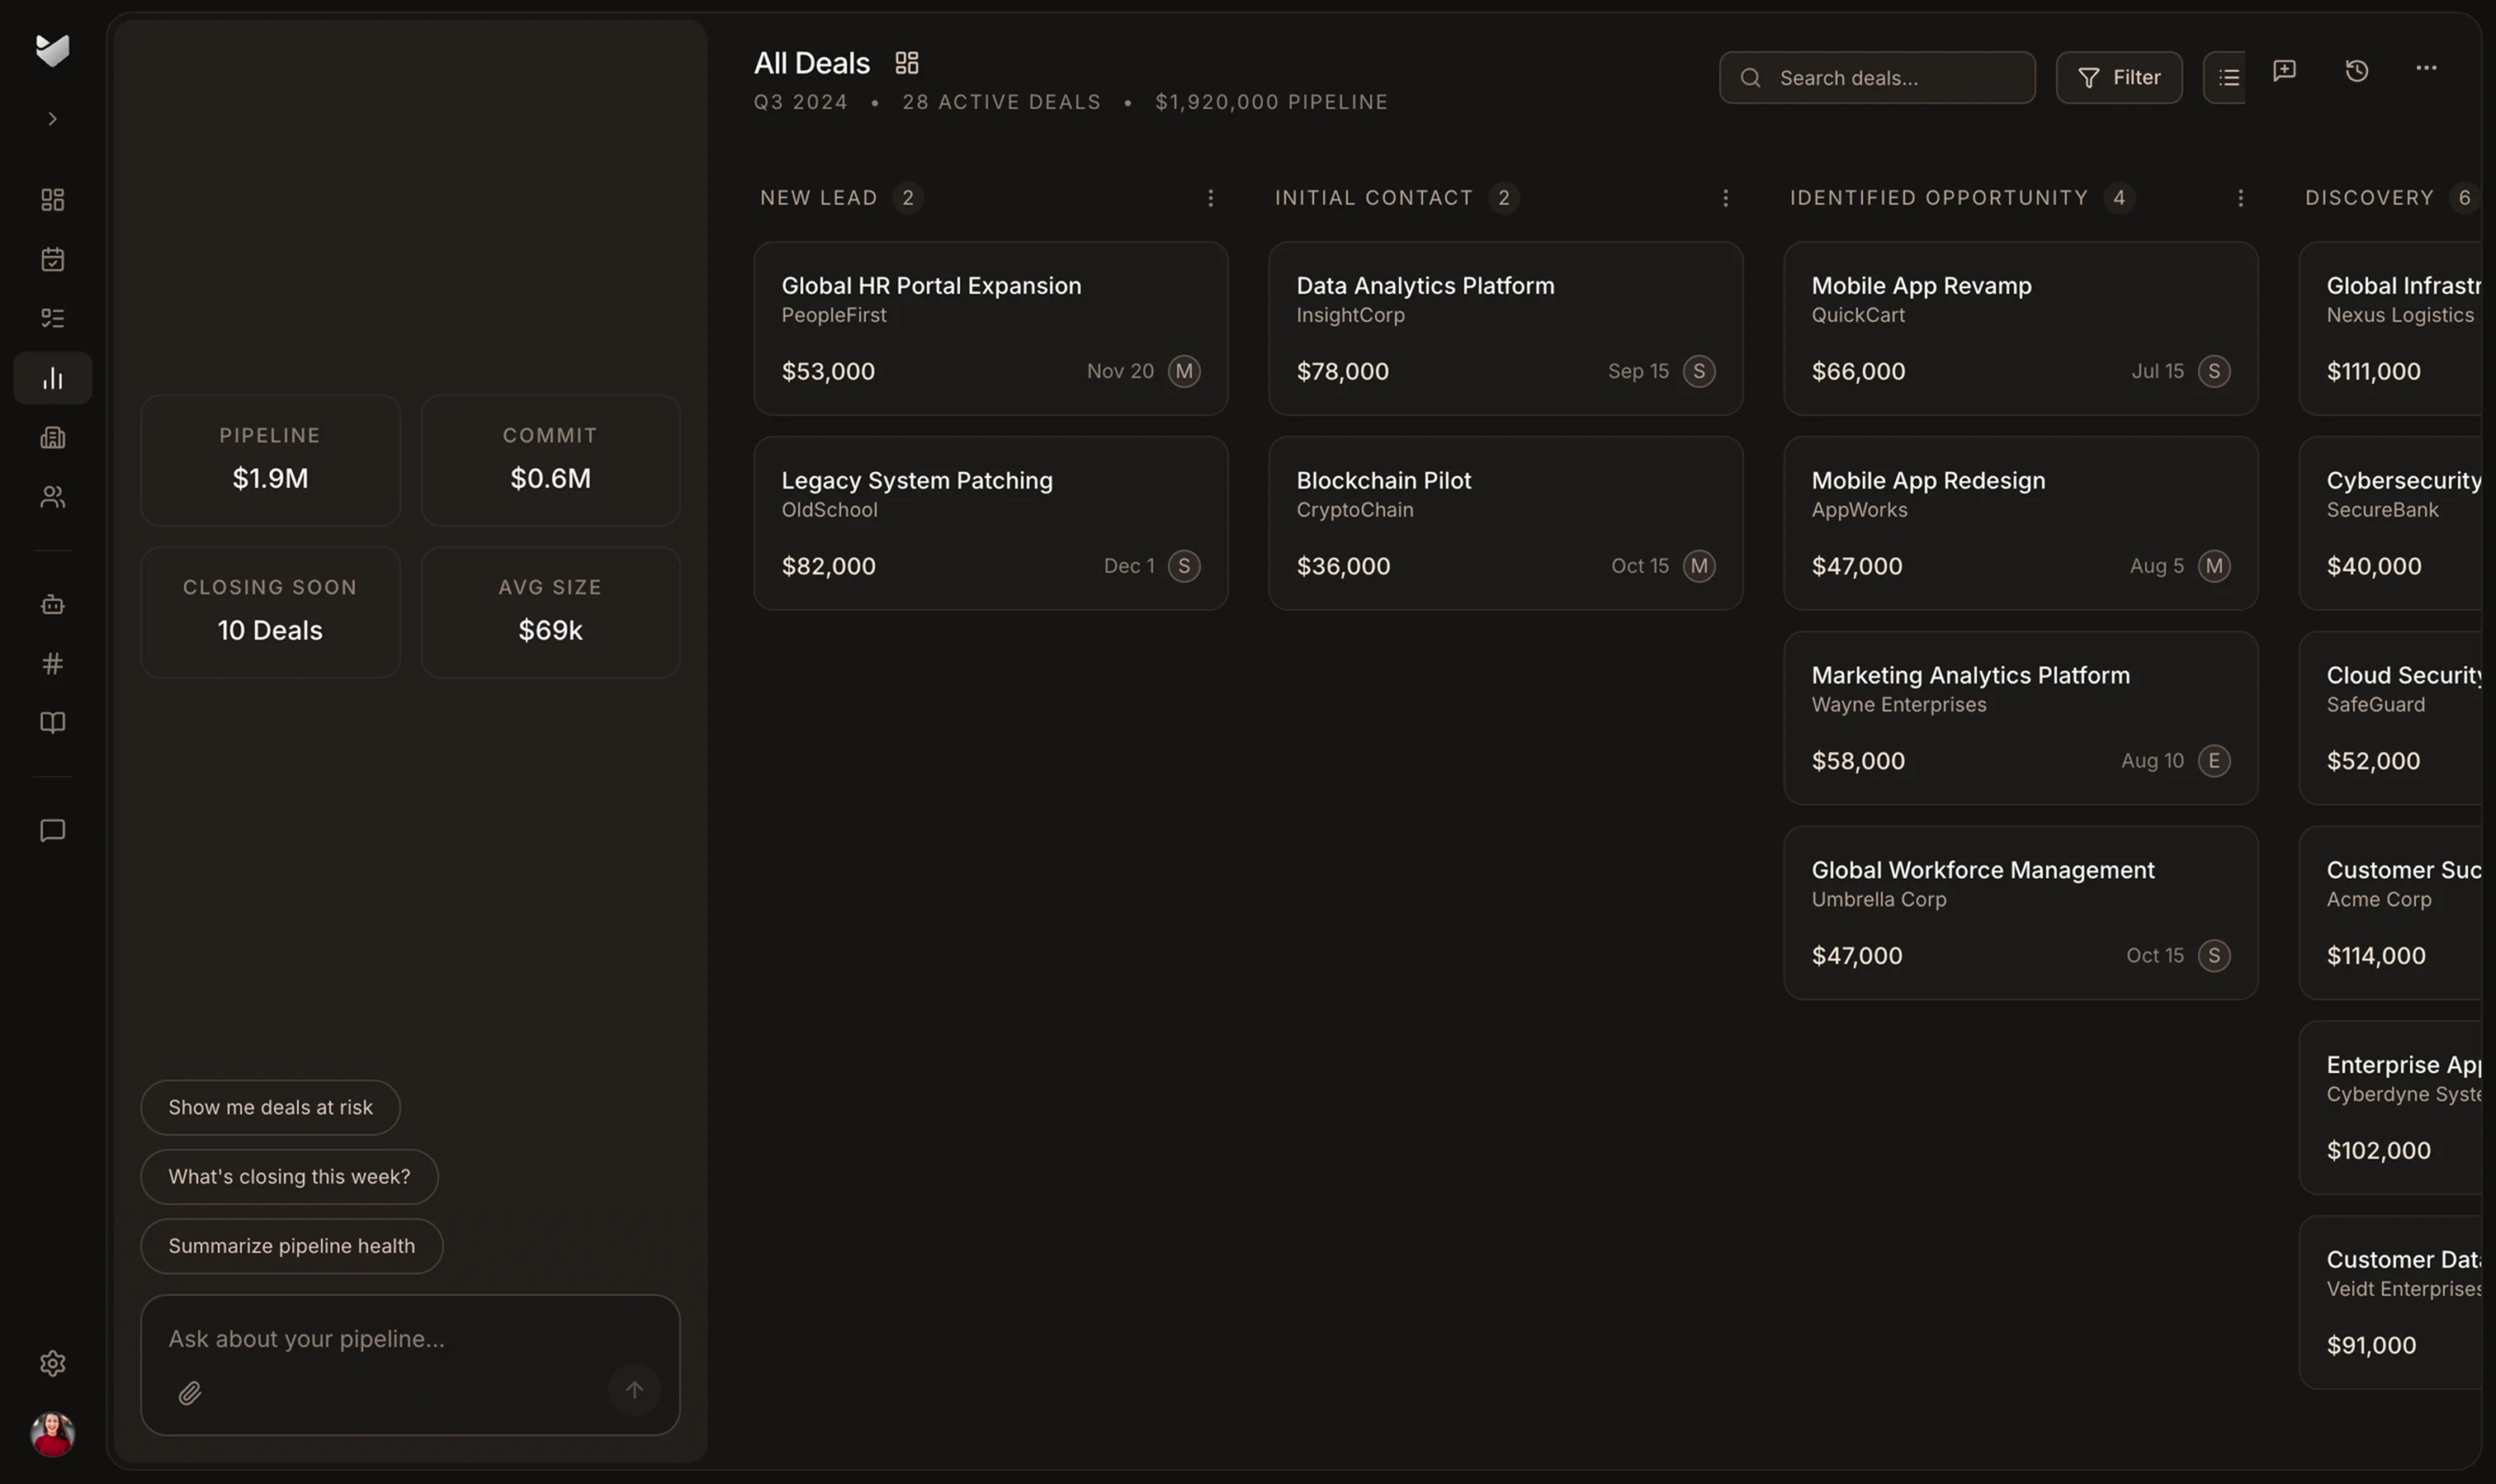The width and height of the screenshot is (2496, 1484).
Task: Click What's closing this week? suggestion
Action: click(x=289, y=1176)
